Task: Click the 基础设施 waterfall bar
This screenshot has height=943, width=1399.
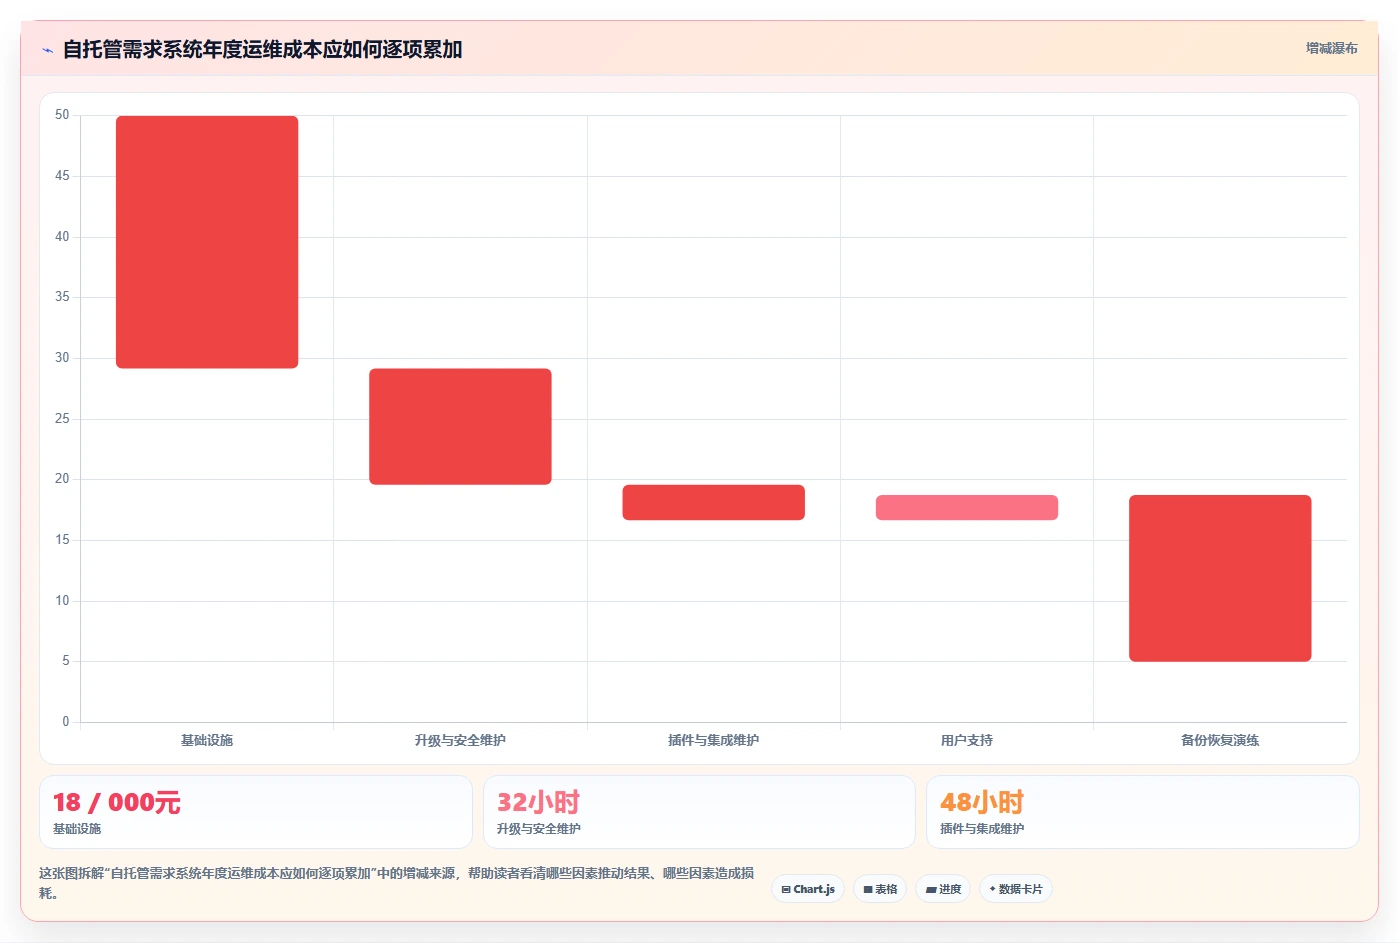Action: pos(207,242)
